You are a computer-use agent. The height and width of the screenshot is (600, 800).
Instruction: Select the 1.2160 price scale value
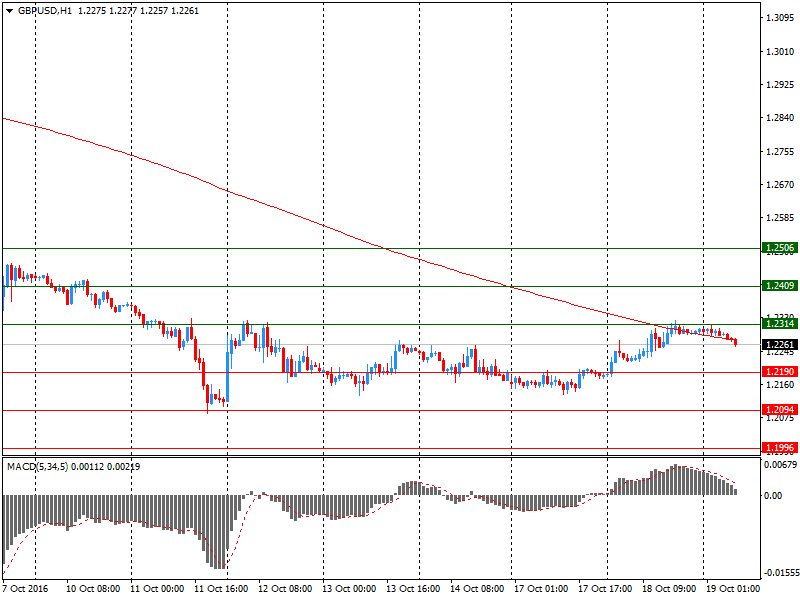point(780,385)
